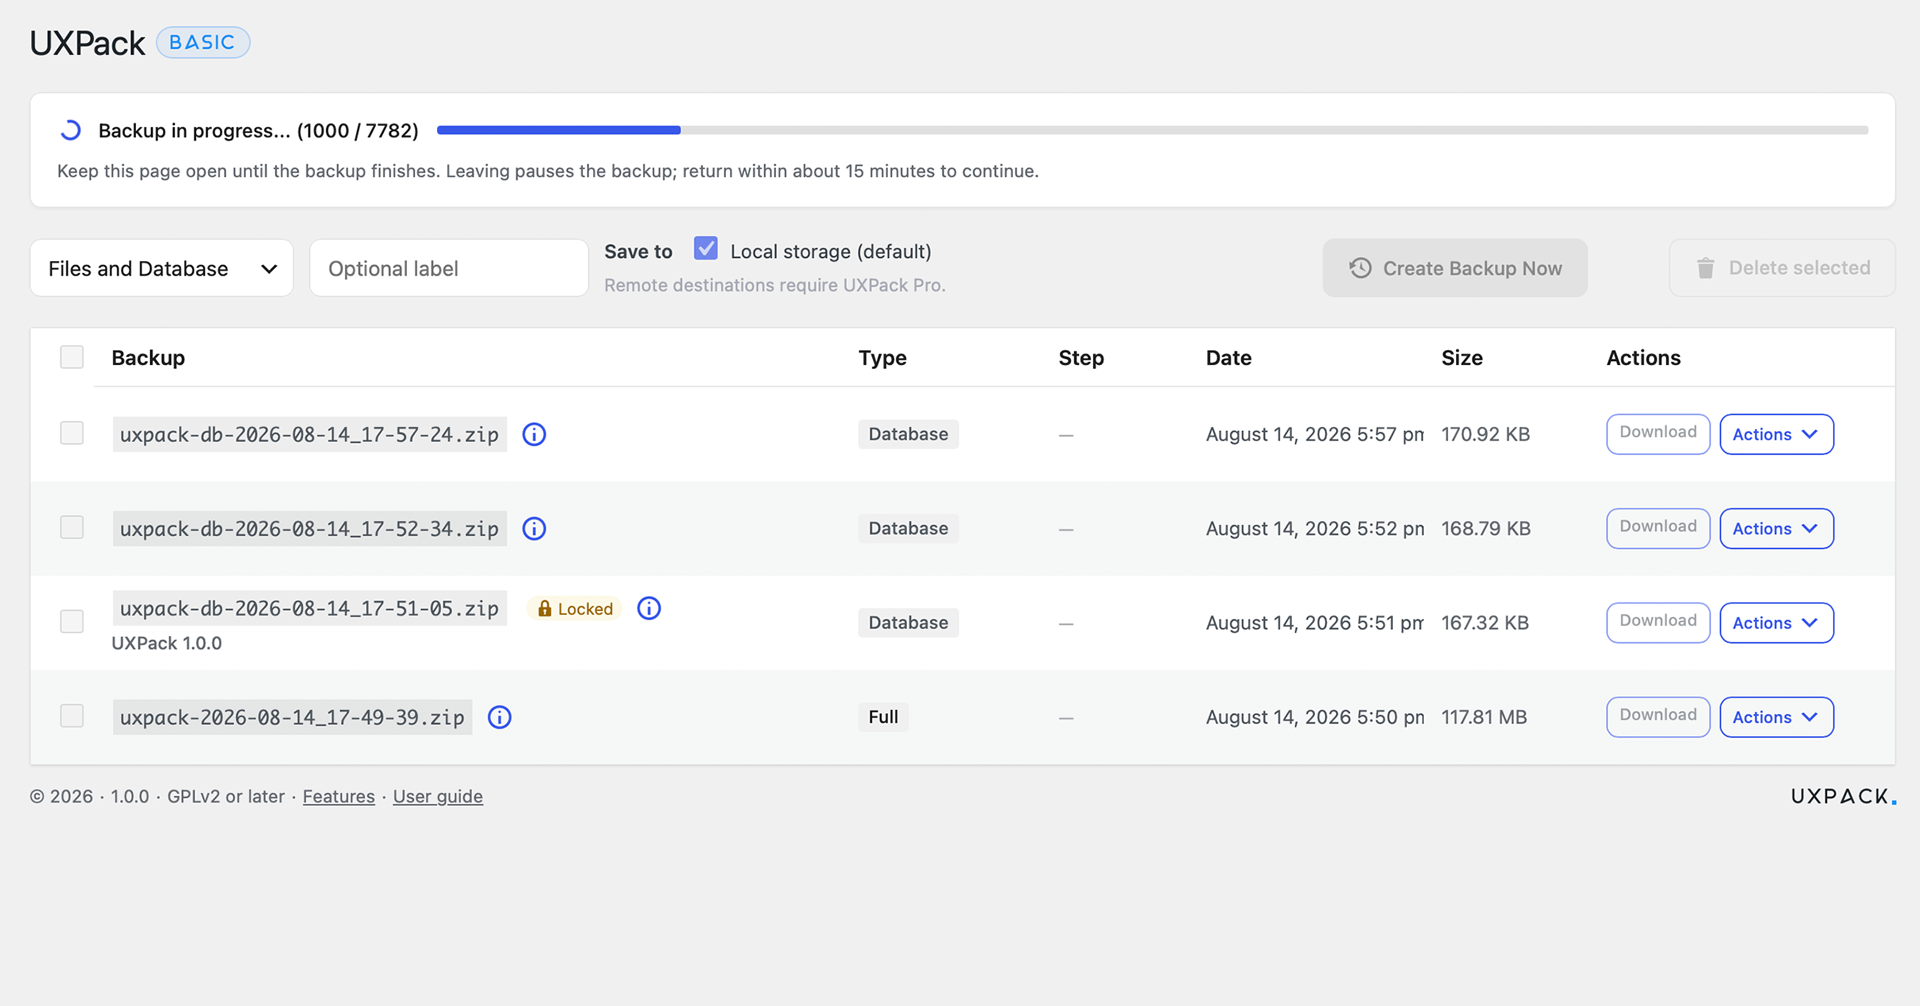Click the UXPACK logo in footer

[x=1843, y=796]
